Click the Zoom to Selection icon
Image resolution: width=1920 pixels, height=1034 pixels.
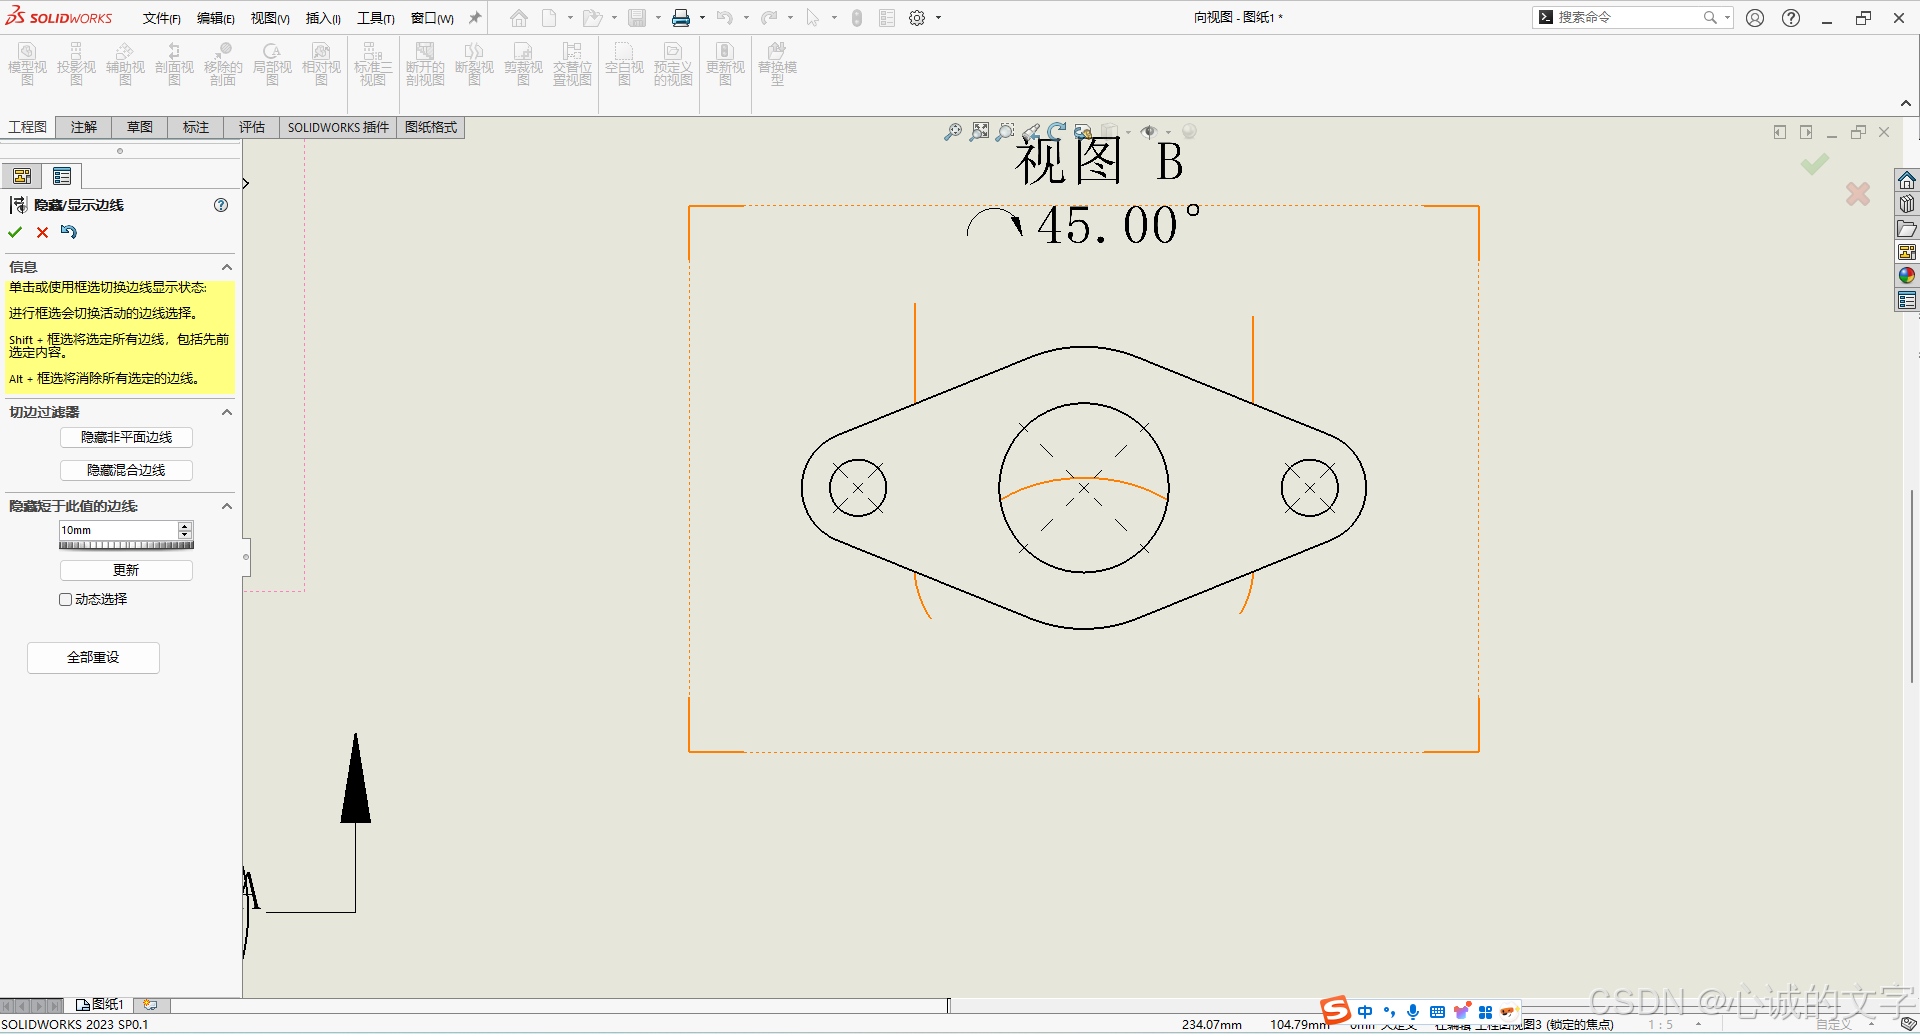(1005, 131)
